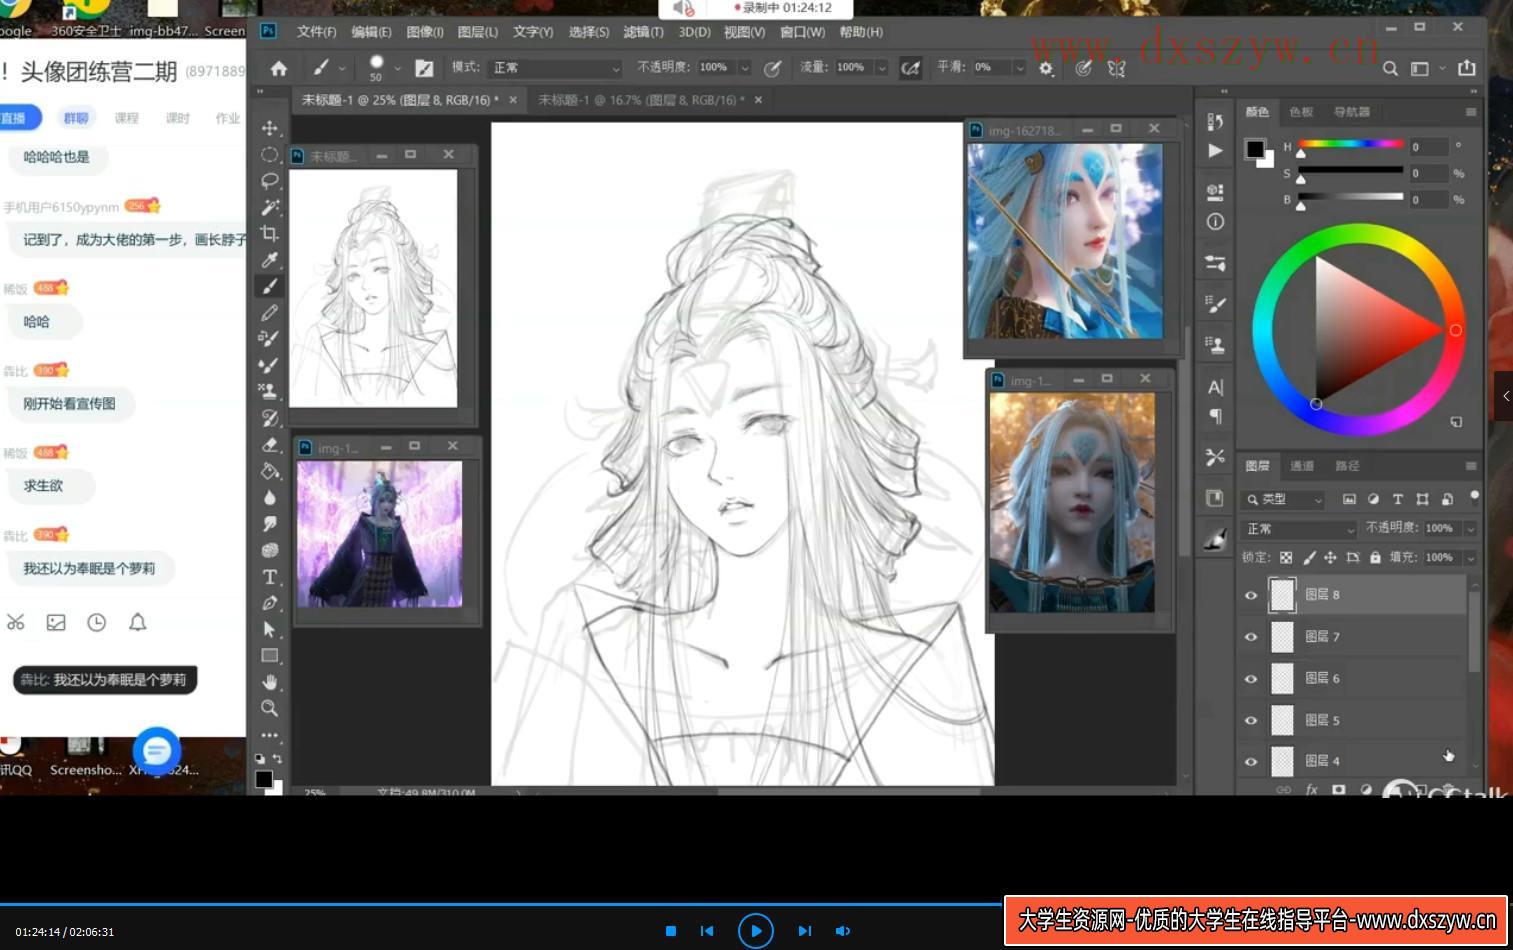Open the Info panel icon
1513x950 pixels.
click(x=1215, y=222)
